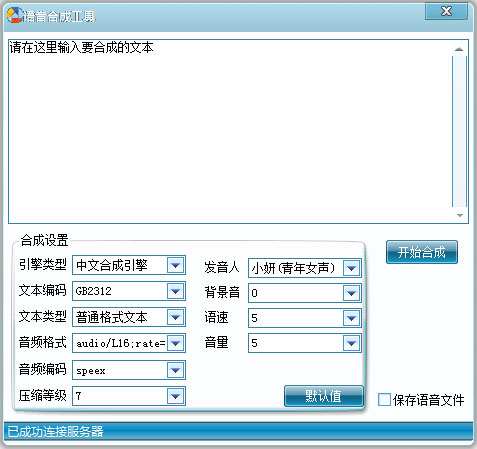Open the 音频编码 speex dropdown
This screenshot has height=449, width=477.
176,370
